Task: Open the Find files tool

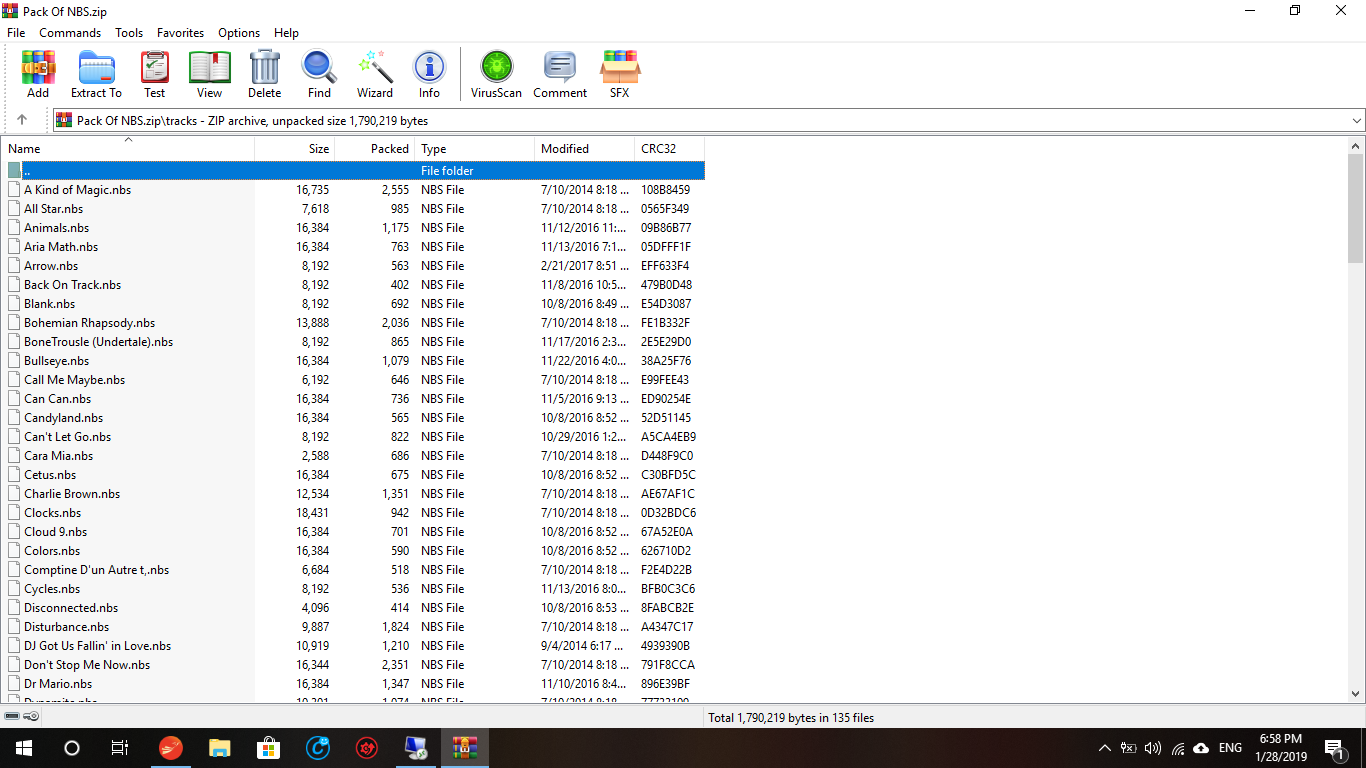Action: [x=319, y=75]
